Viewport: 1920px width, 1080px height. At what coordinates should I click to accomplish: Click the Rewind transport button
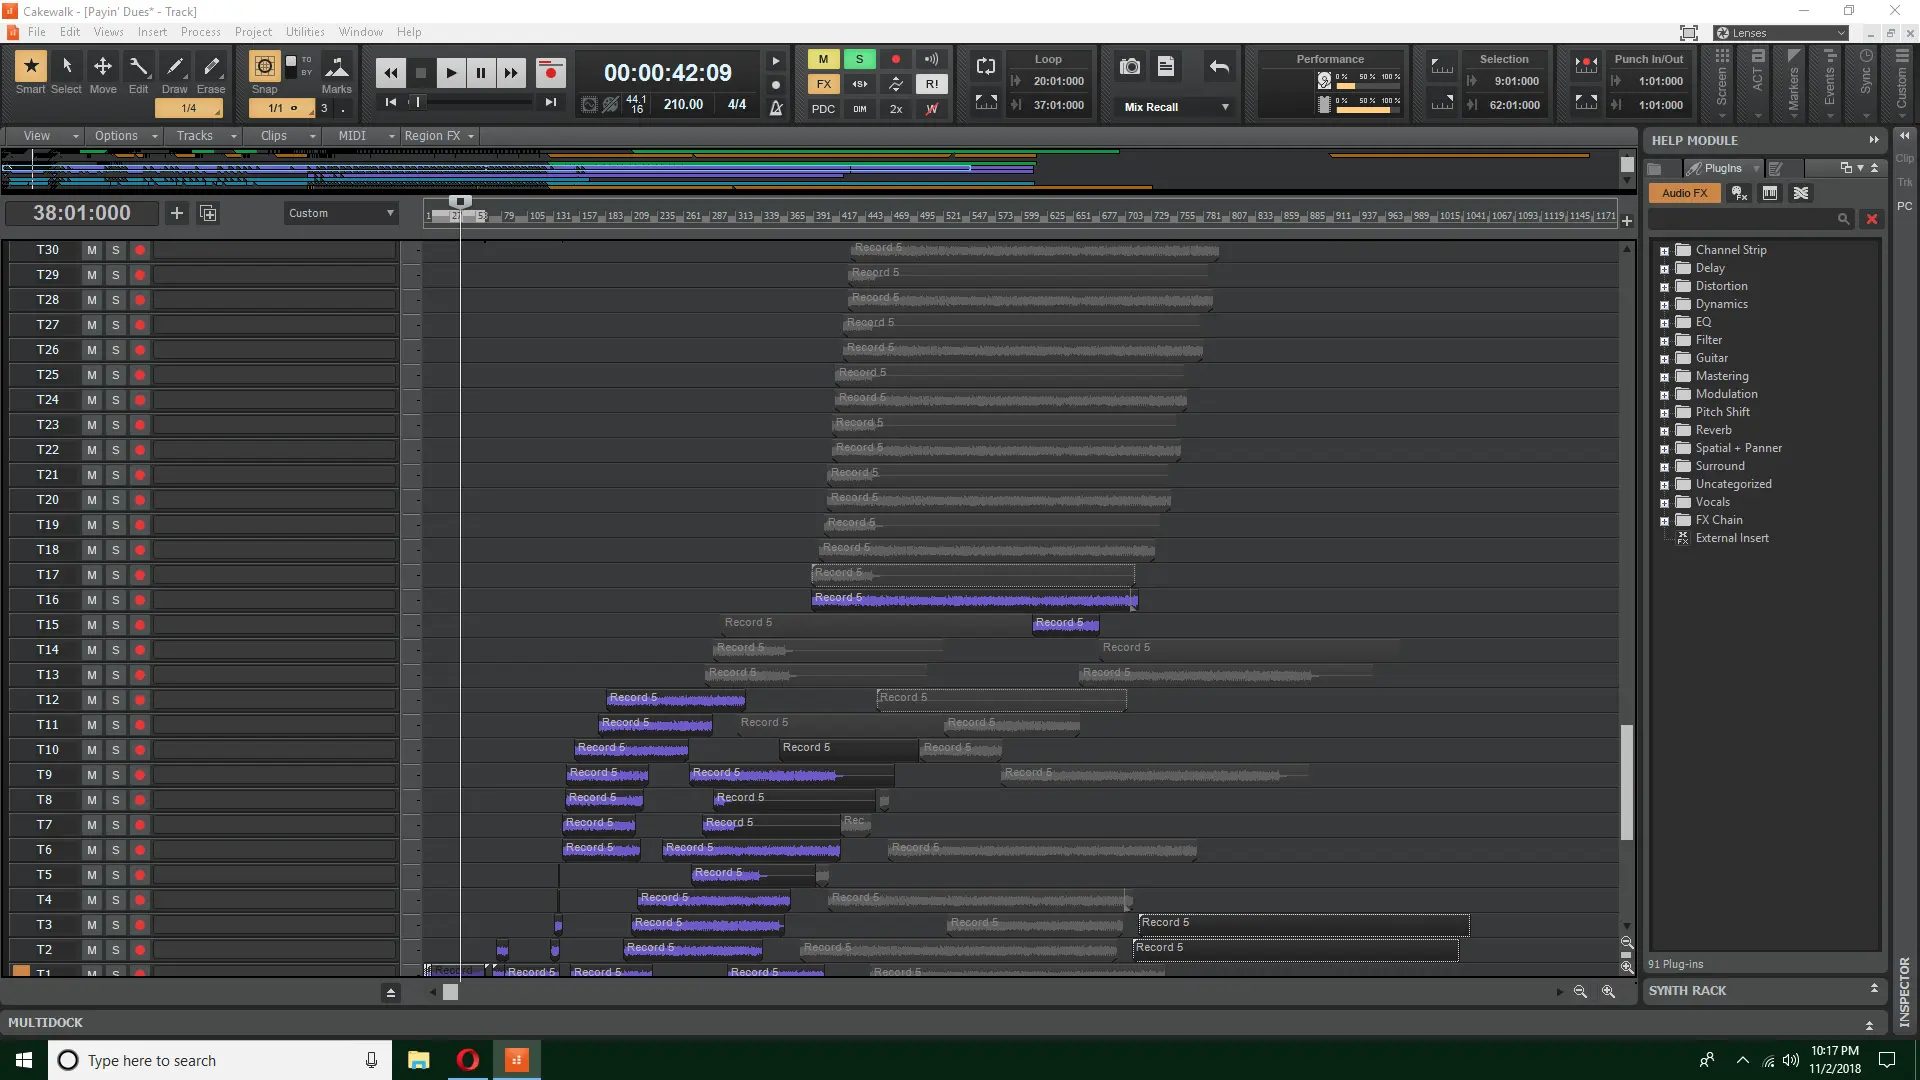point(391,72)
